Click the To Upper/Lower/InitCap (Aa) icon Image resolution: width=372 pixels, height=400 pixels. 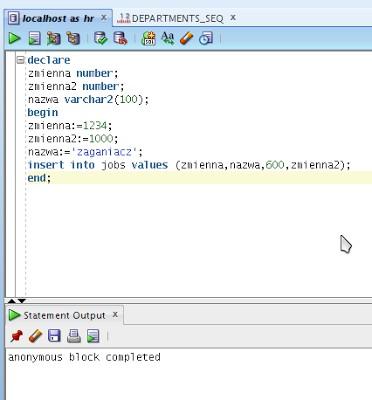(x=168, y=38)
